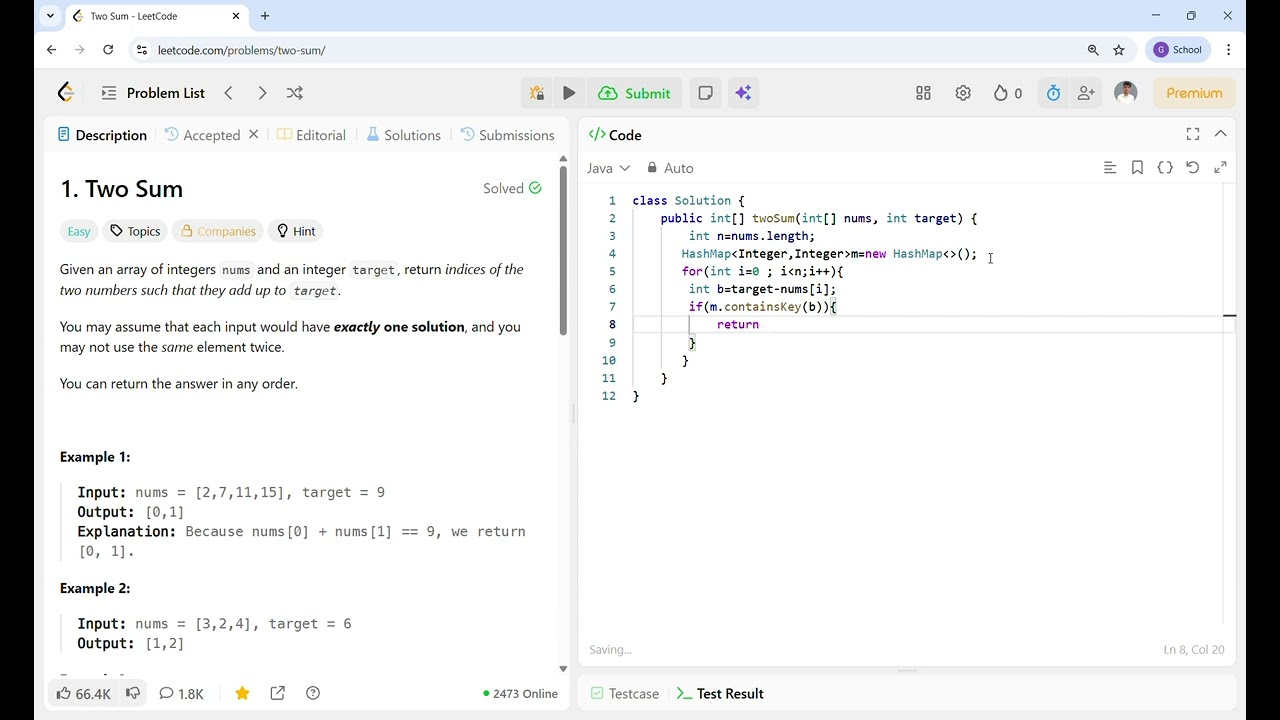
Task: Click the 2473 Online indicator
Action: coord(520,693)
